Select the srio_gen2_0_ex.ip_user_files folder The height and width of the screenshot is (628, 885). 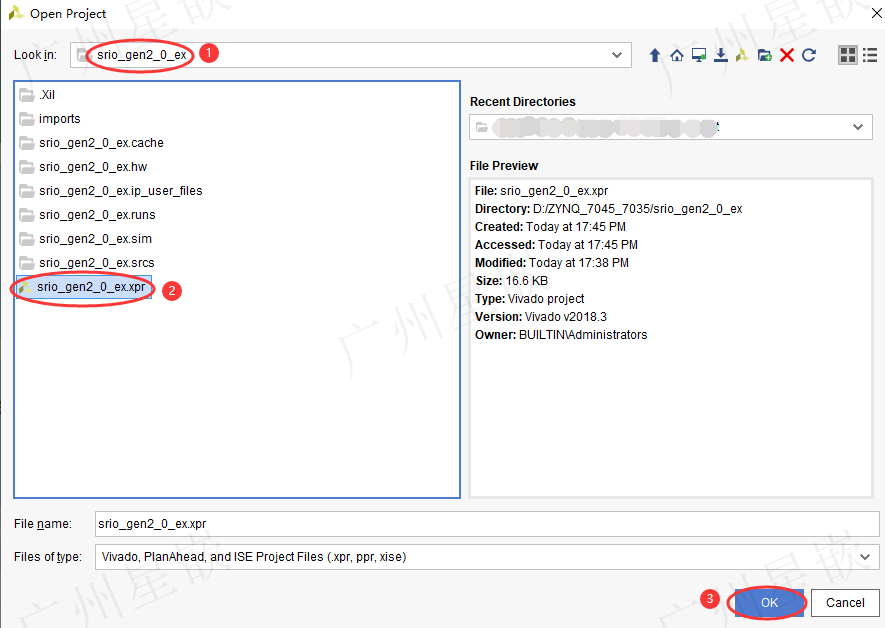tap(111, 191)
